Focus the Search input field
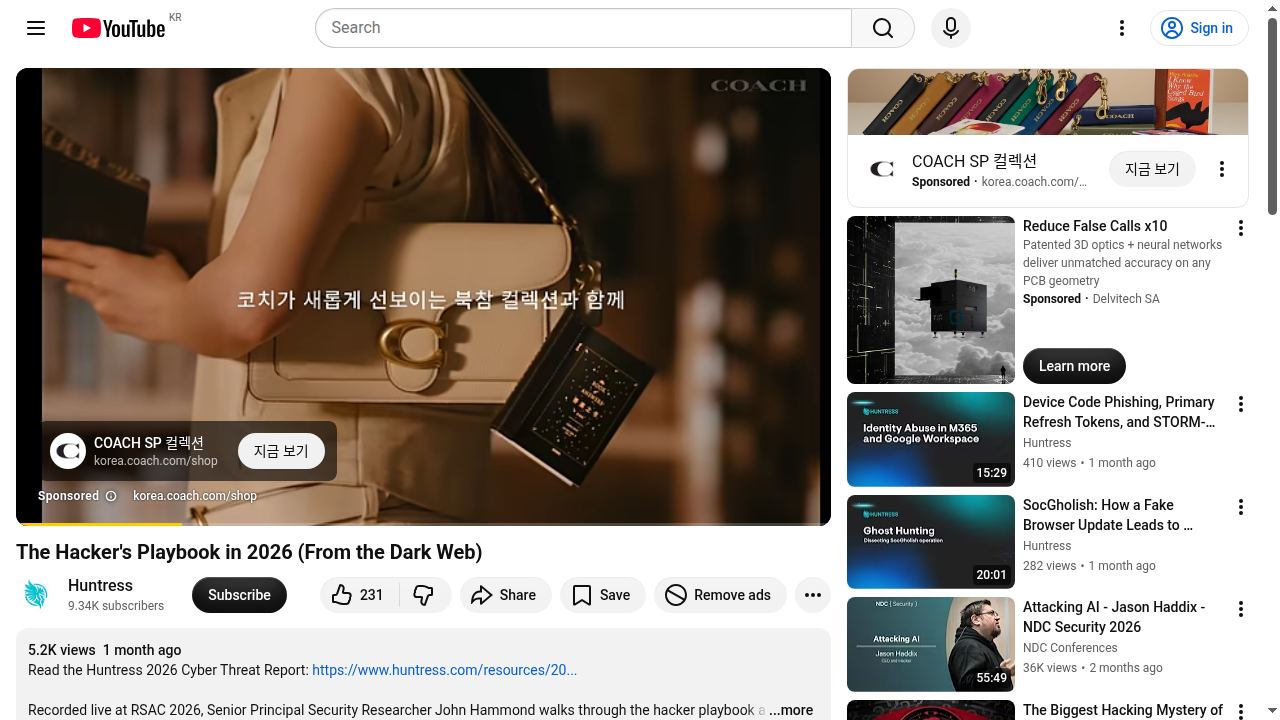Screen dimensions: 1280x720 click(x=584, y=28)
